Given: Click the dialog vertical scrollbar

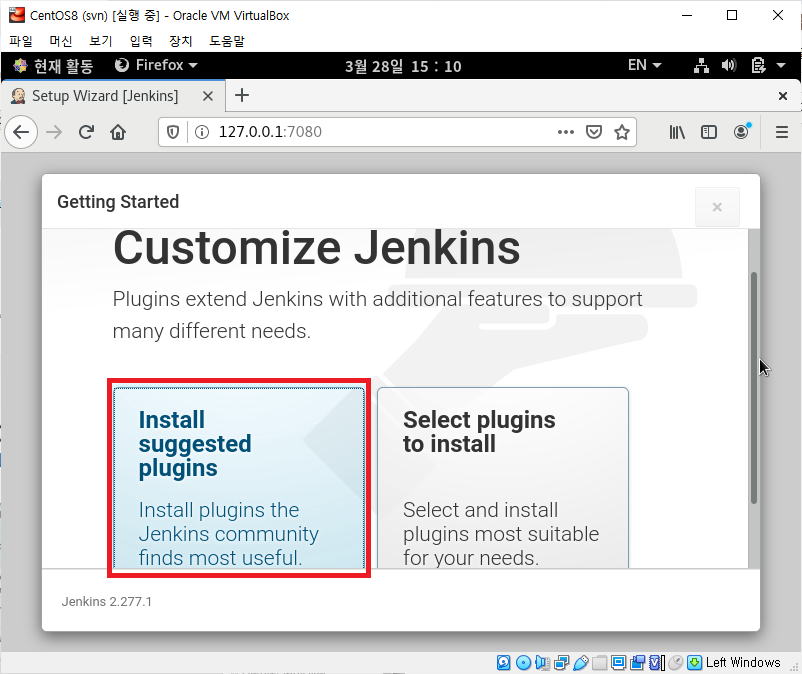Looking at the screenshot, I should coord(753,388).
